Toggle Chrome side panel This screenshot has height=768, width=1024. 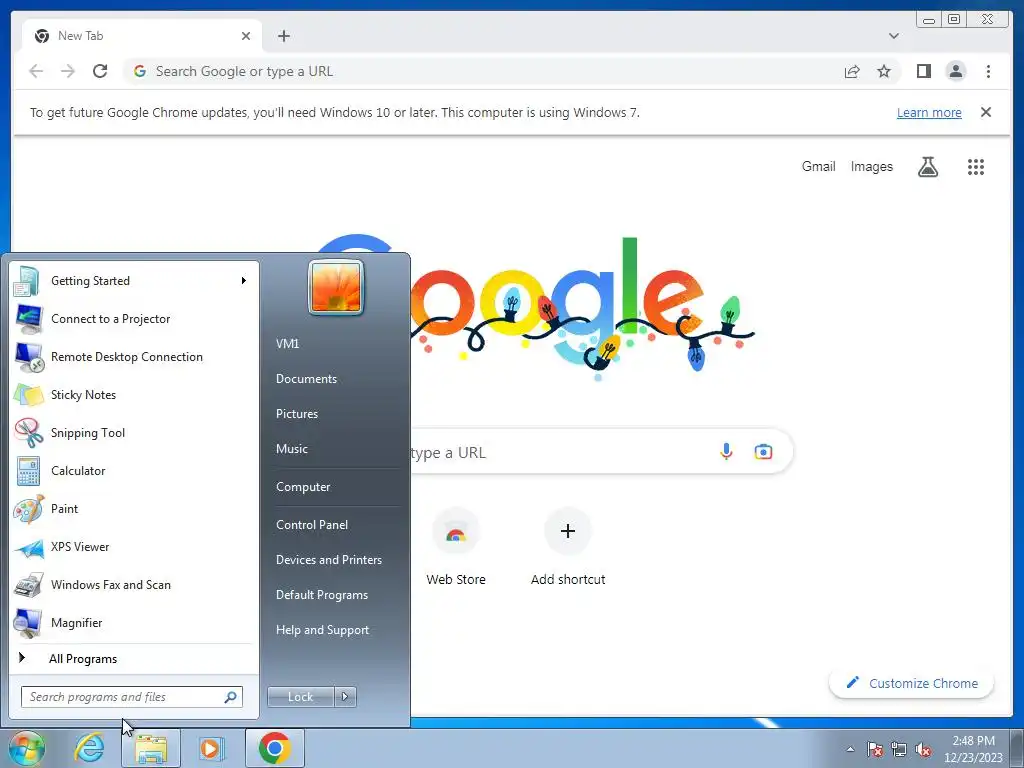pos(923,71)
